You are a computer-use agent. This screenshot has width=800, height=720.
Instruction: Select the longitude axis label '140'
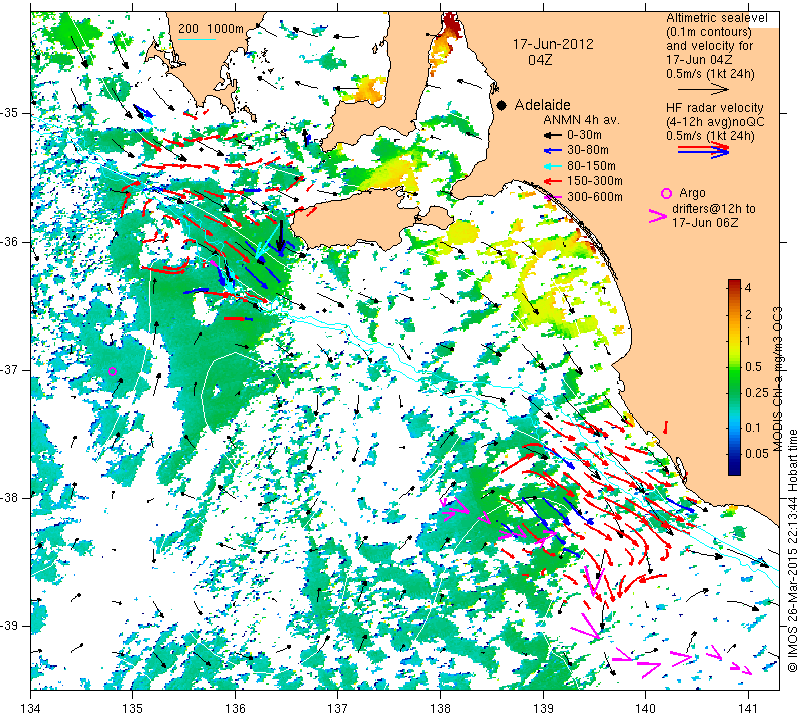(x=645, y=709)
